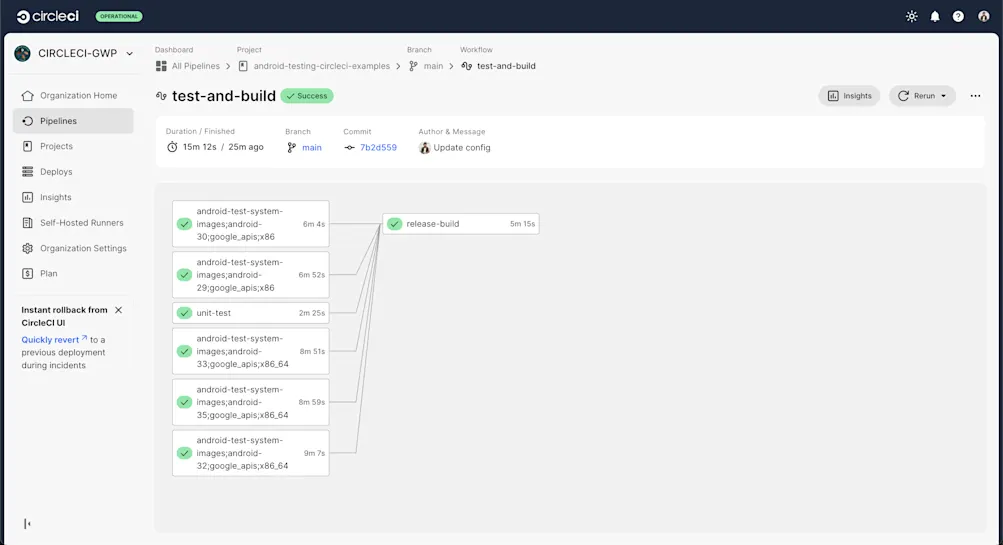Viewport: 1003px width, 545px height.
Task: Open the android-33 x86_64 job
Action: pos(251,351)
